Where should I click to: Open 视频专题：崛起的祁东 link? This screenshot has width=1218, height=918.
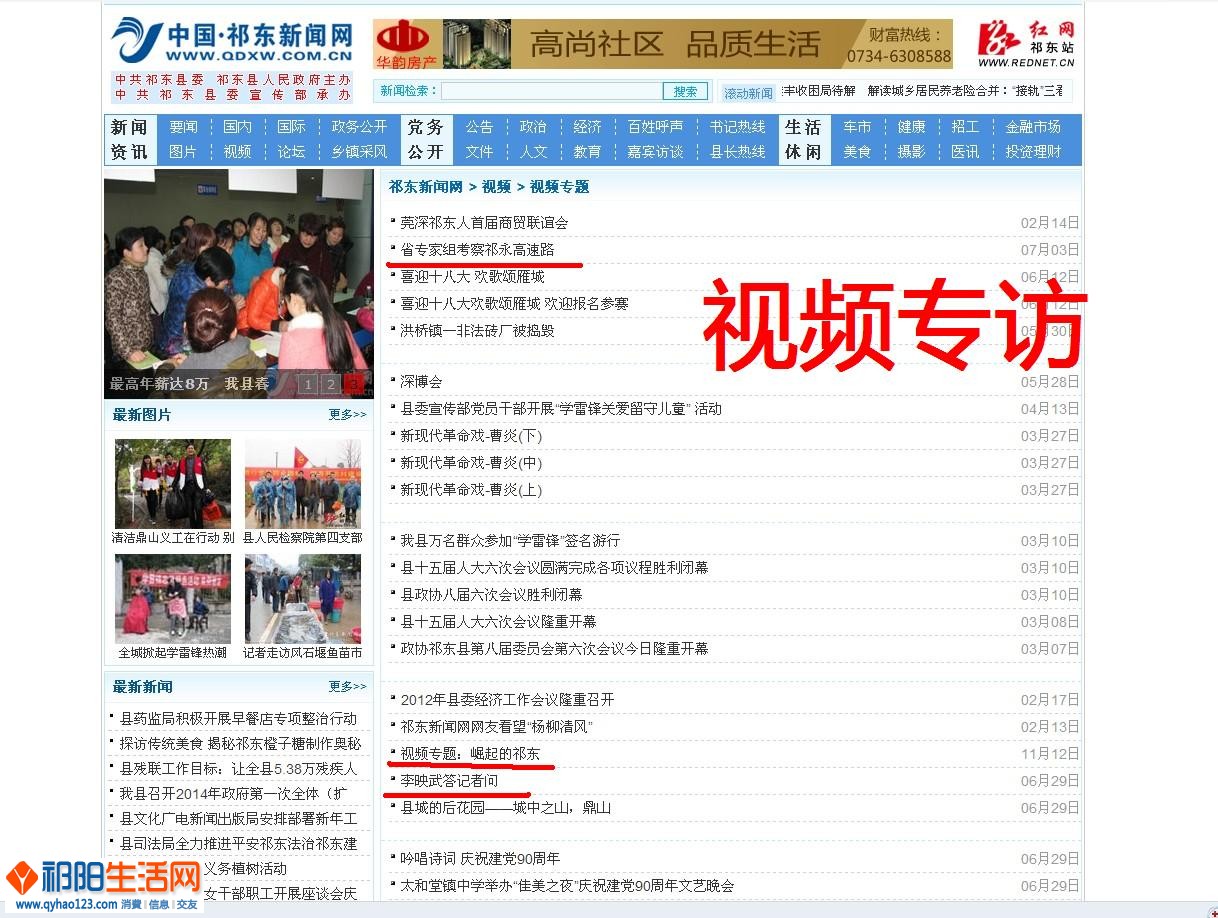pyautogui.click(x=470, y=754)
